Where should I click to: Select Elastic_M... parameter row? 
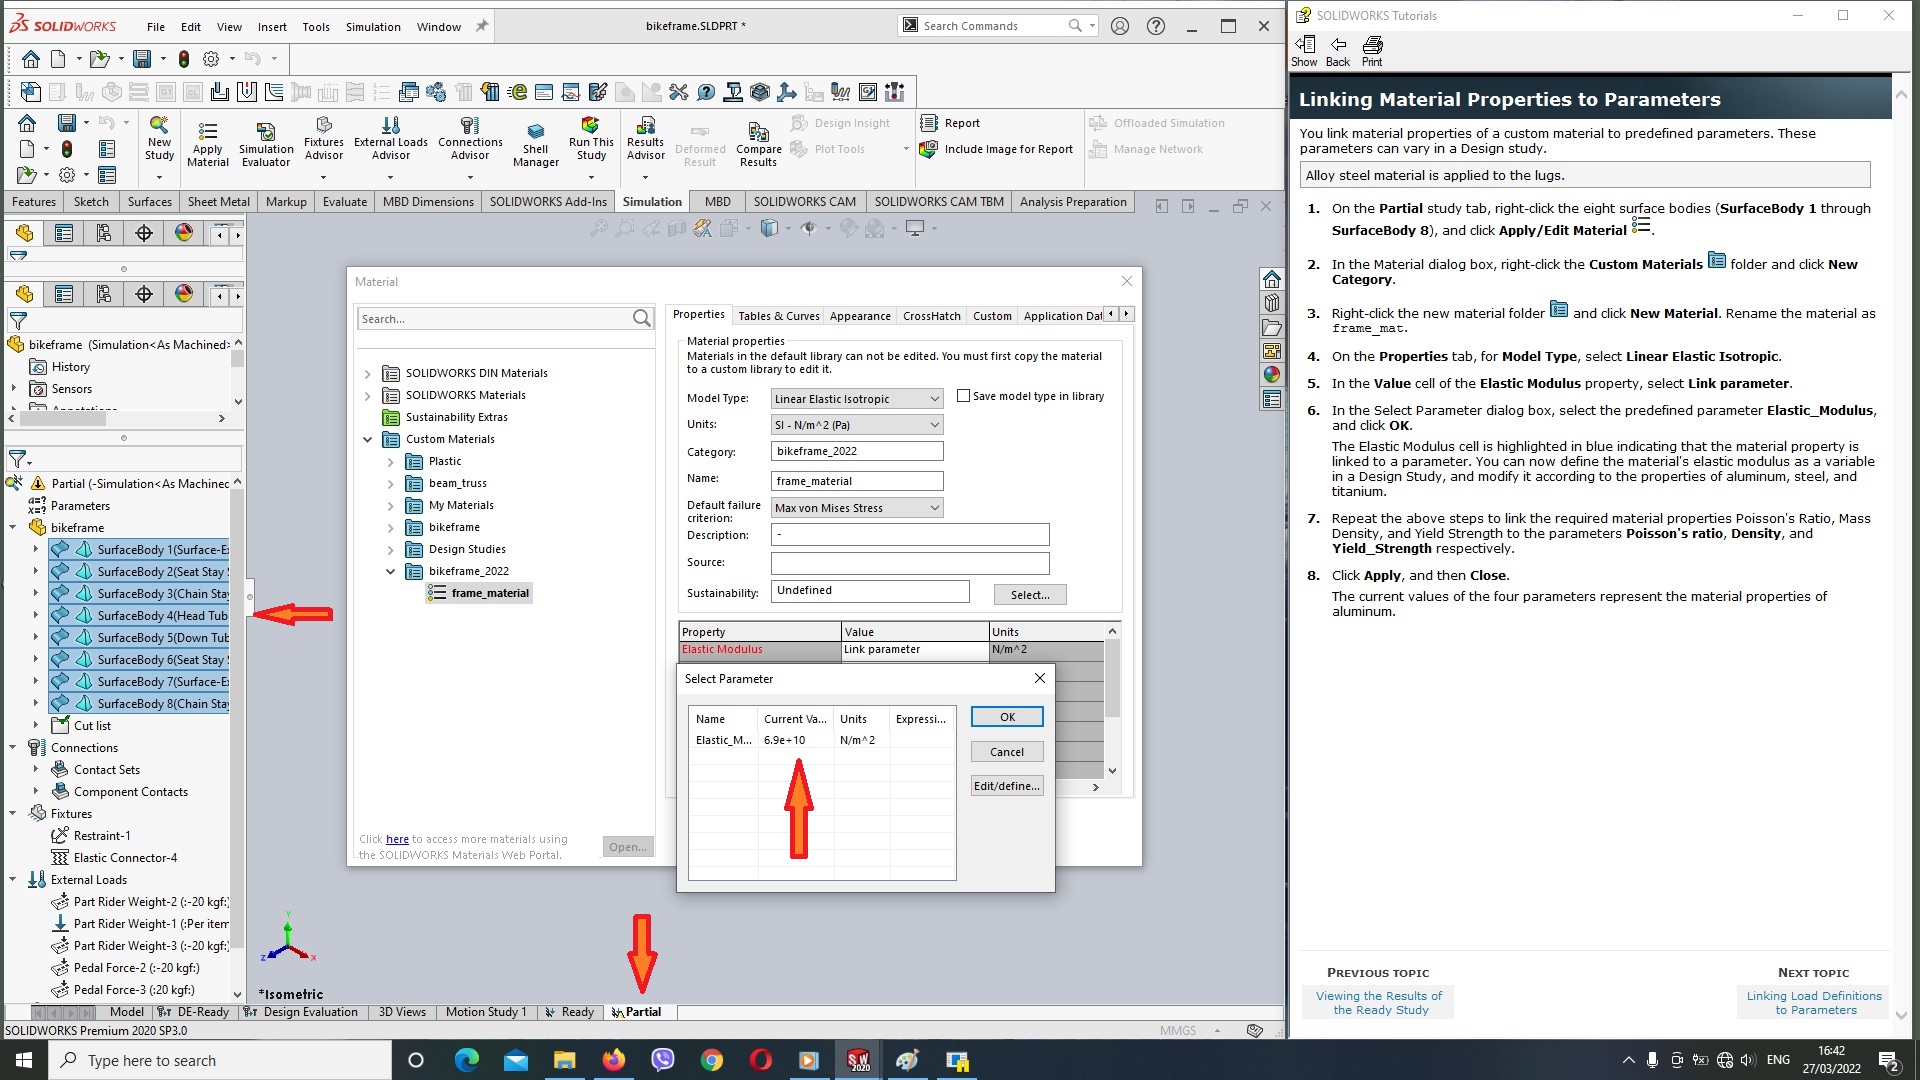pos(820,740)
